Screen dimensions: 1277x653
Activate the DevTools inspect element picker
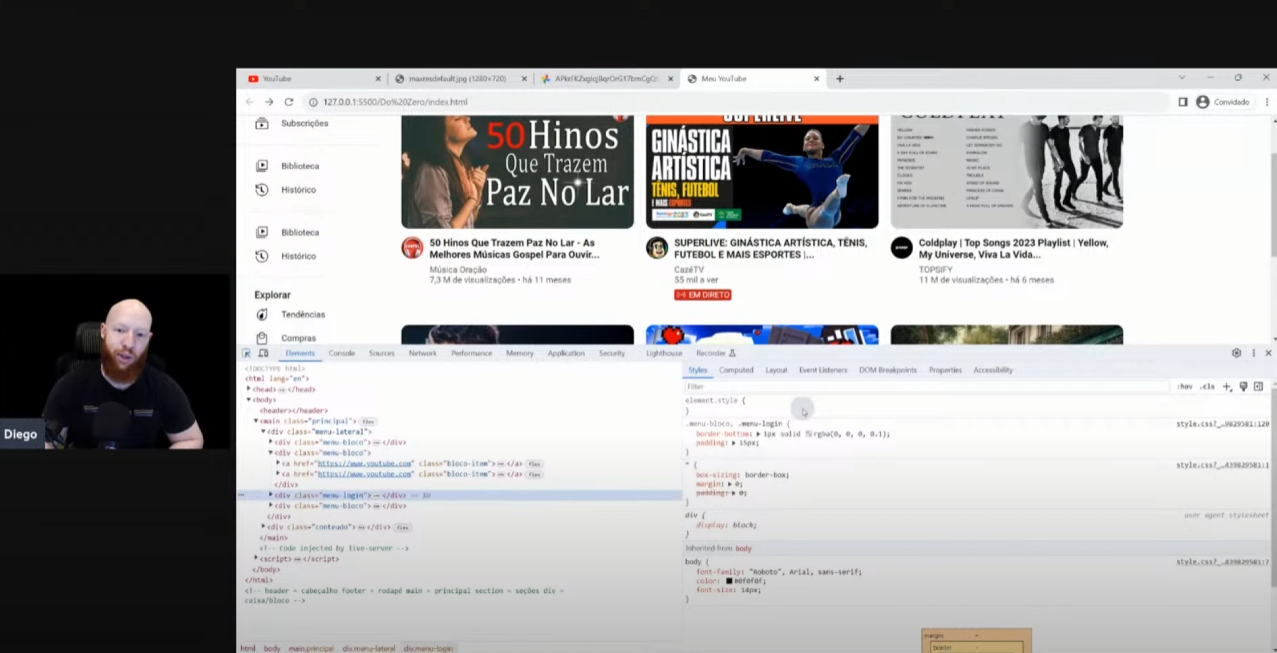[246, 353]
